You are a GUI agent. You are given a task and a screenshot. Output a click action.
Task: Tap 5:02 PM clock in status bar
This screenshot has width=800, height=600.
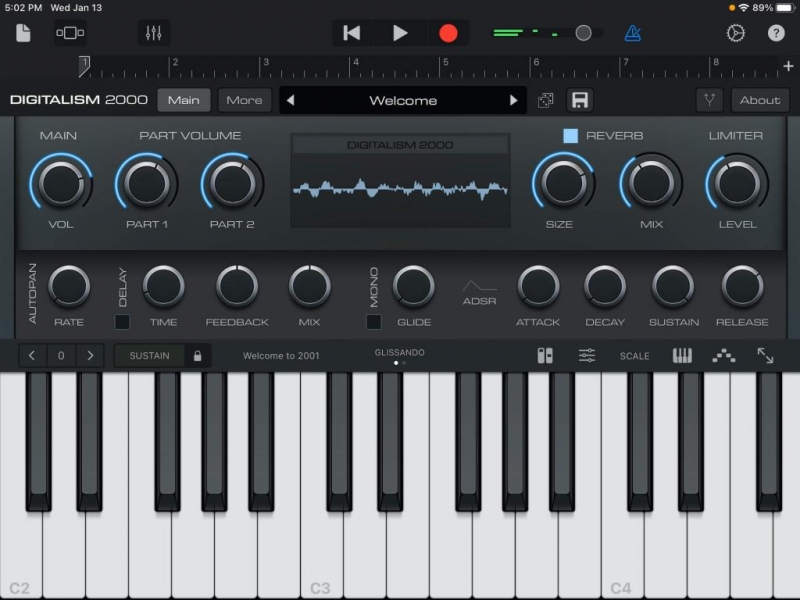[x=23, y=8]
